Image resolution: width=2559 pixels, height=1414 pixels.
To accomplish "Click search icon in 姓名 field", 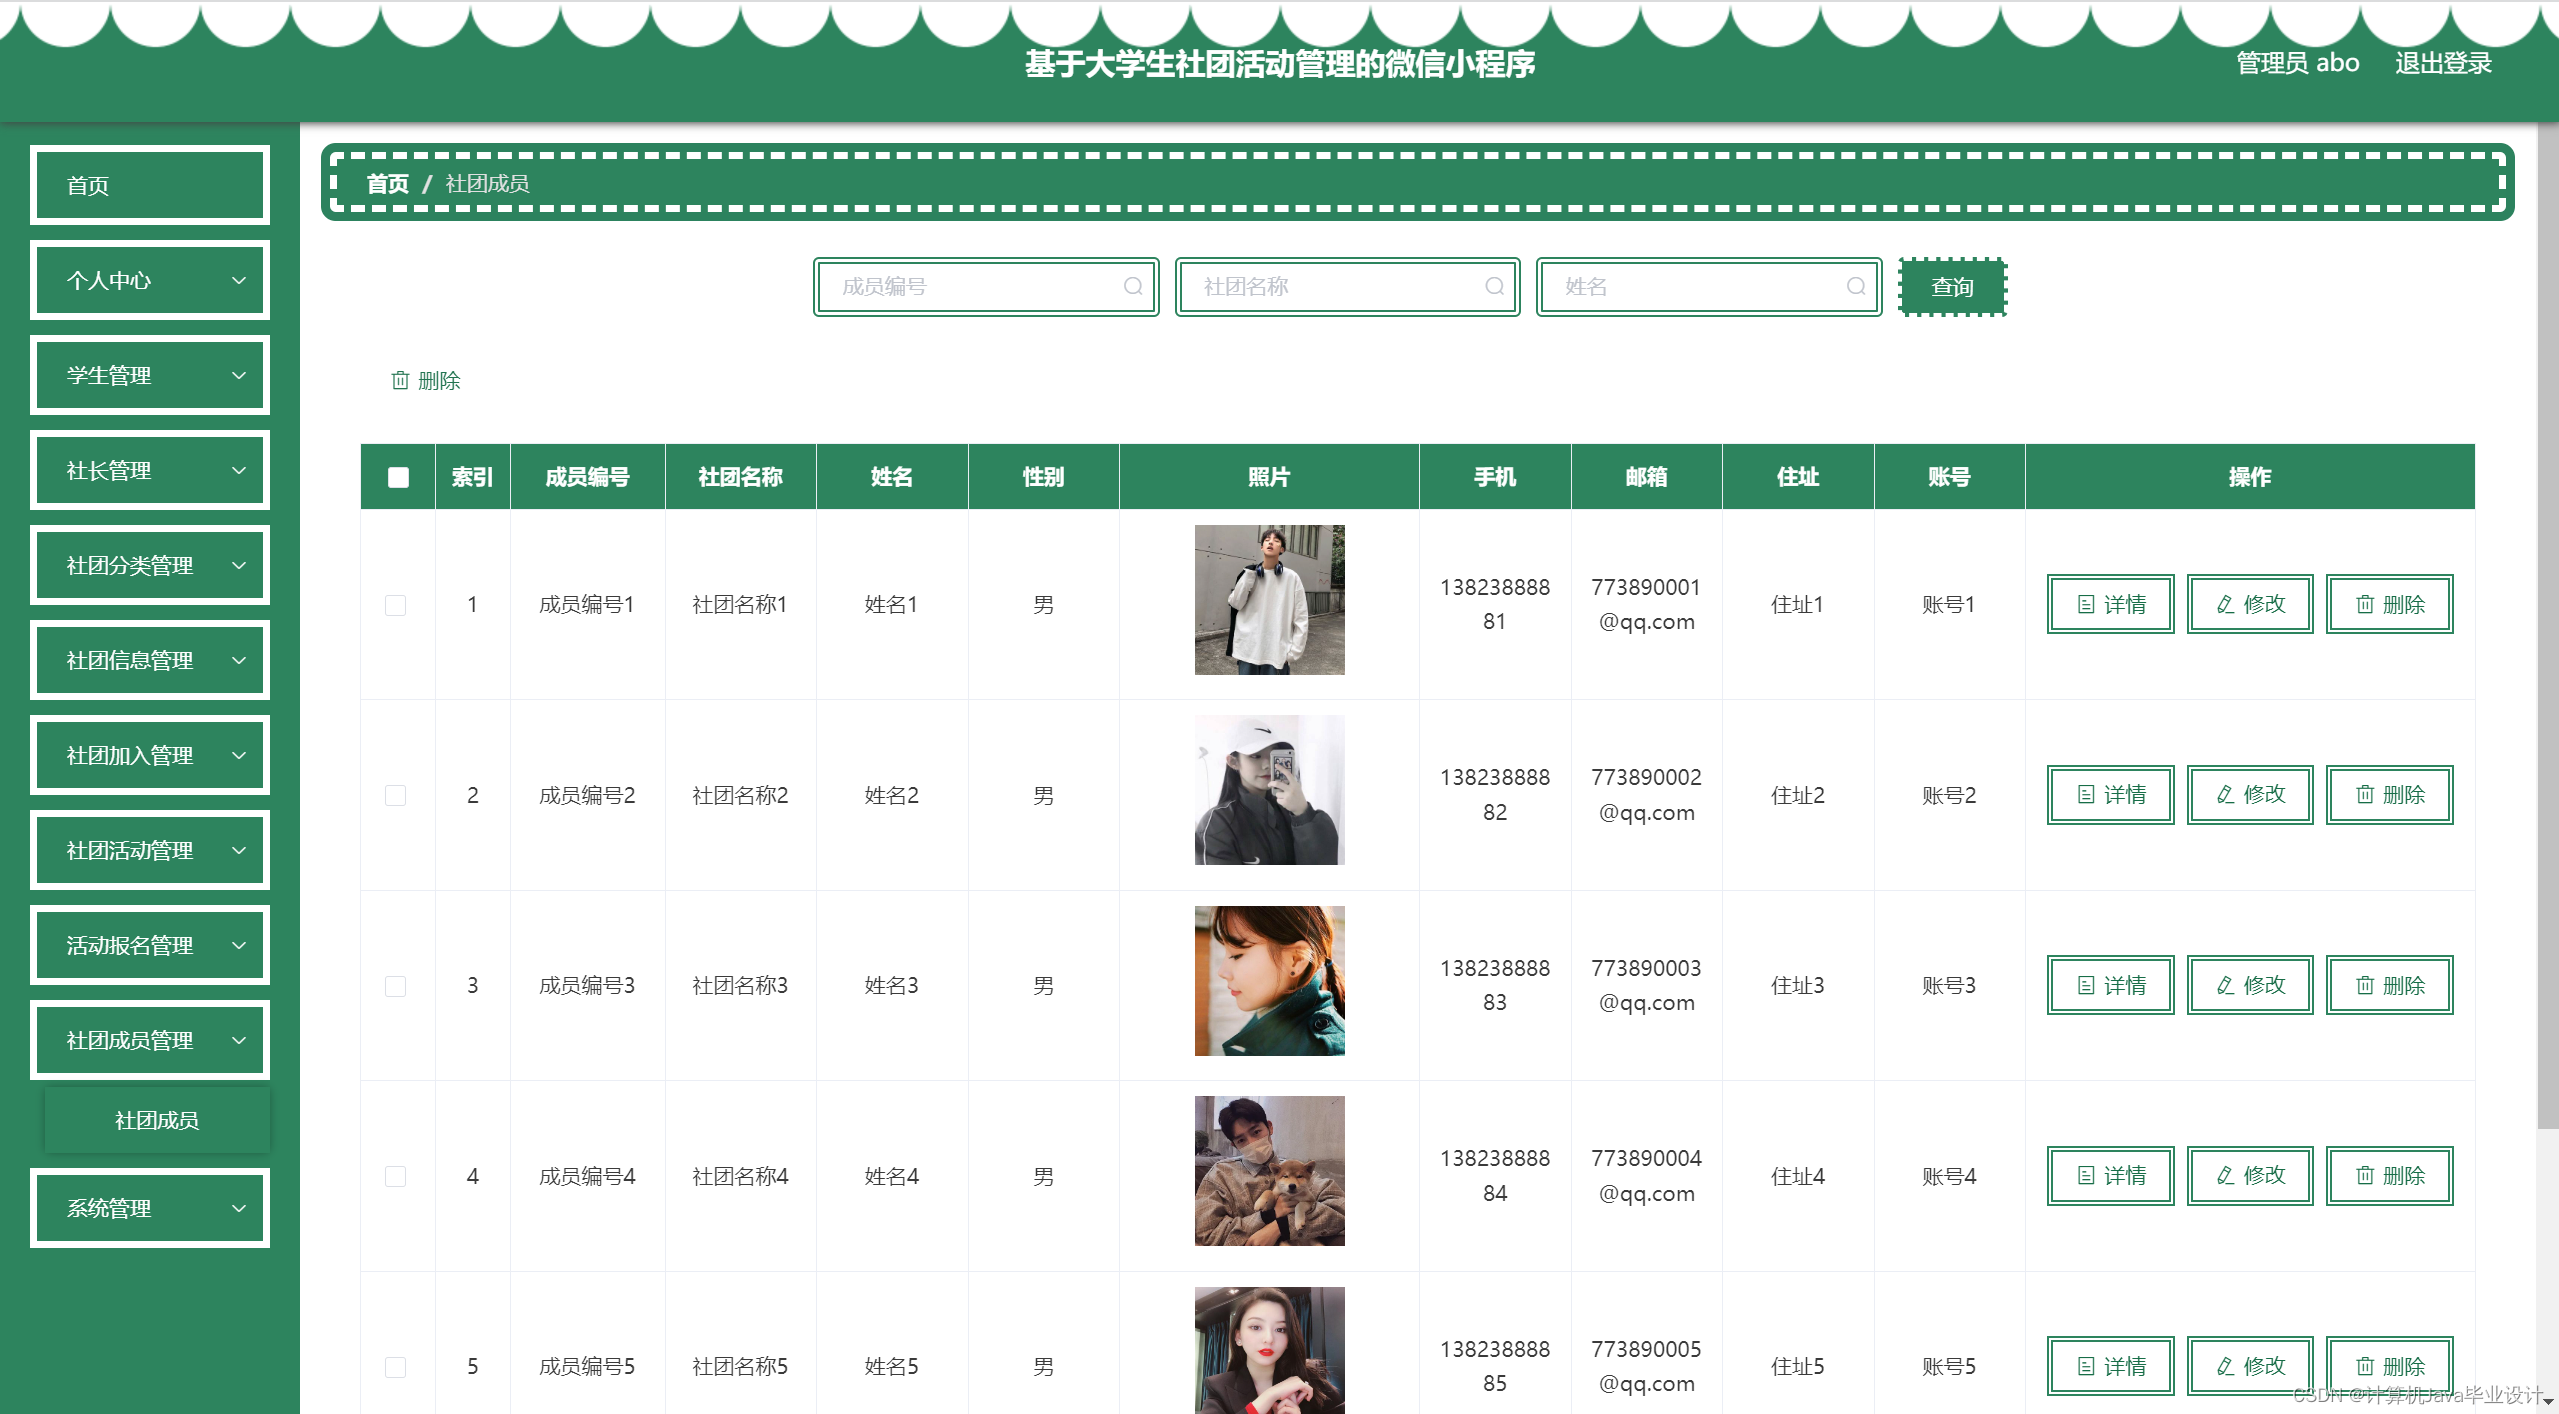I will pyautogui.click(x=1855, y=286).
